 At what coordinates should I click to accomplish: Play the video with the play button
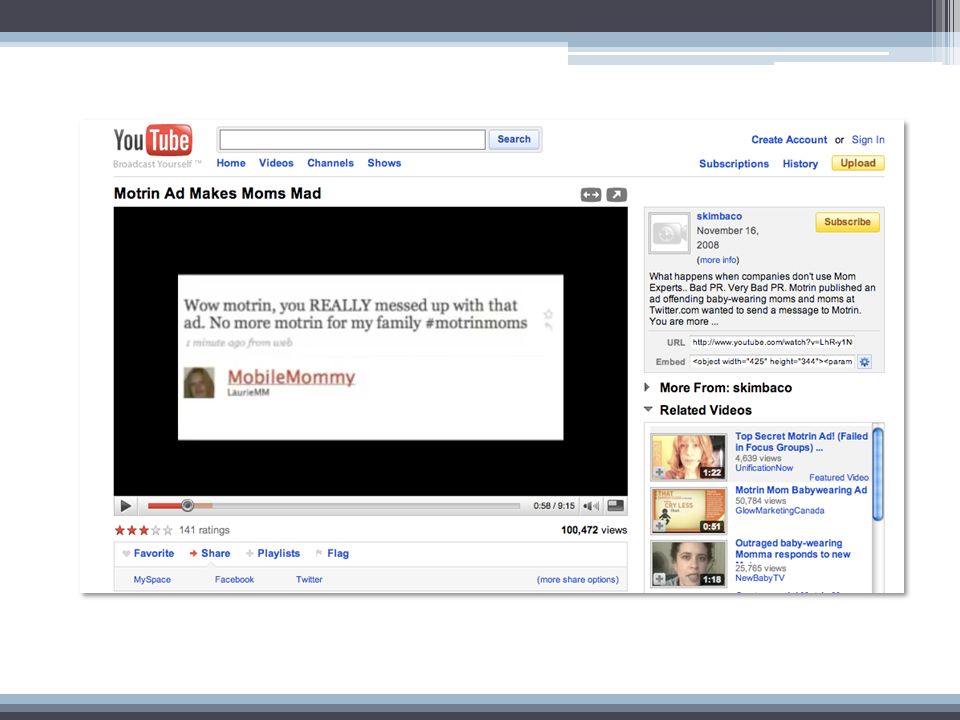[126, 506]
